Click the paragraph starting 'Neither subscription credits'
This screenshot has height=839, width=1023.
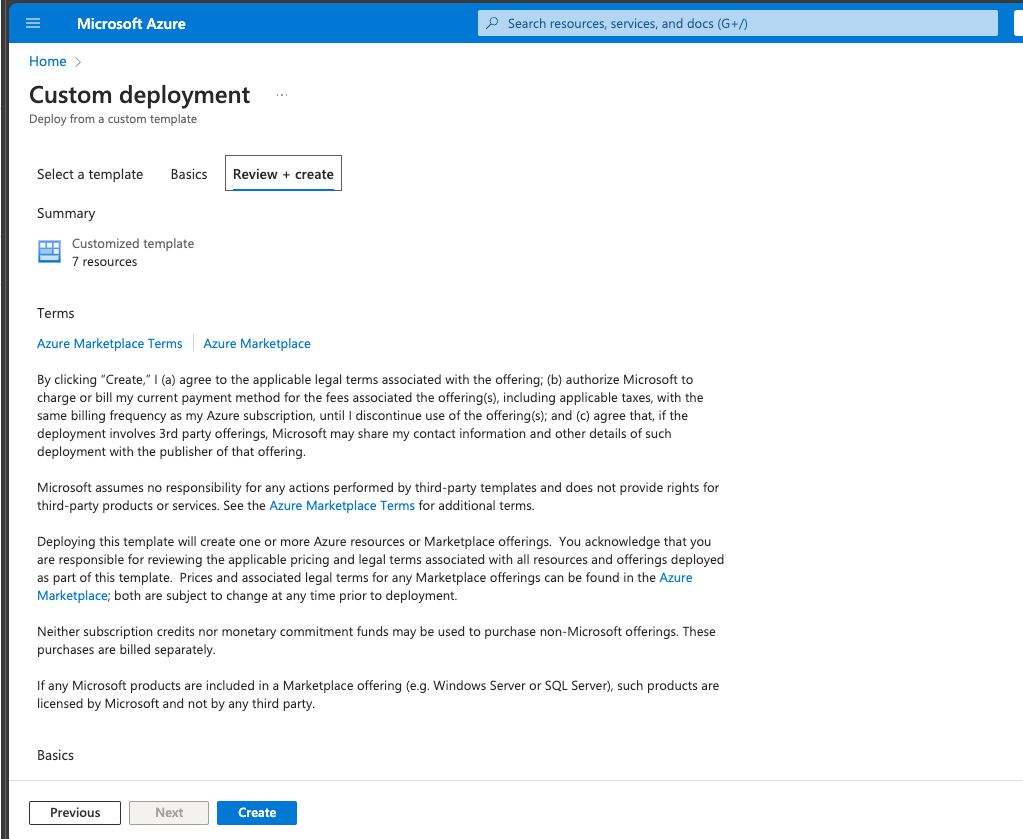tap(376, 641)
